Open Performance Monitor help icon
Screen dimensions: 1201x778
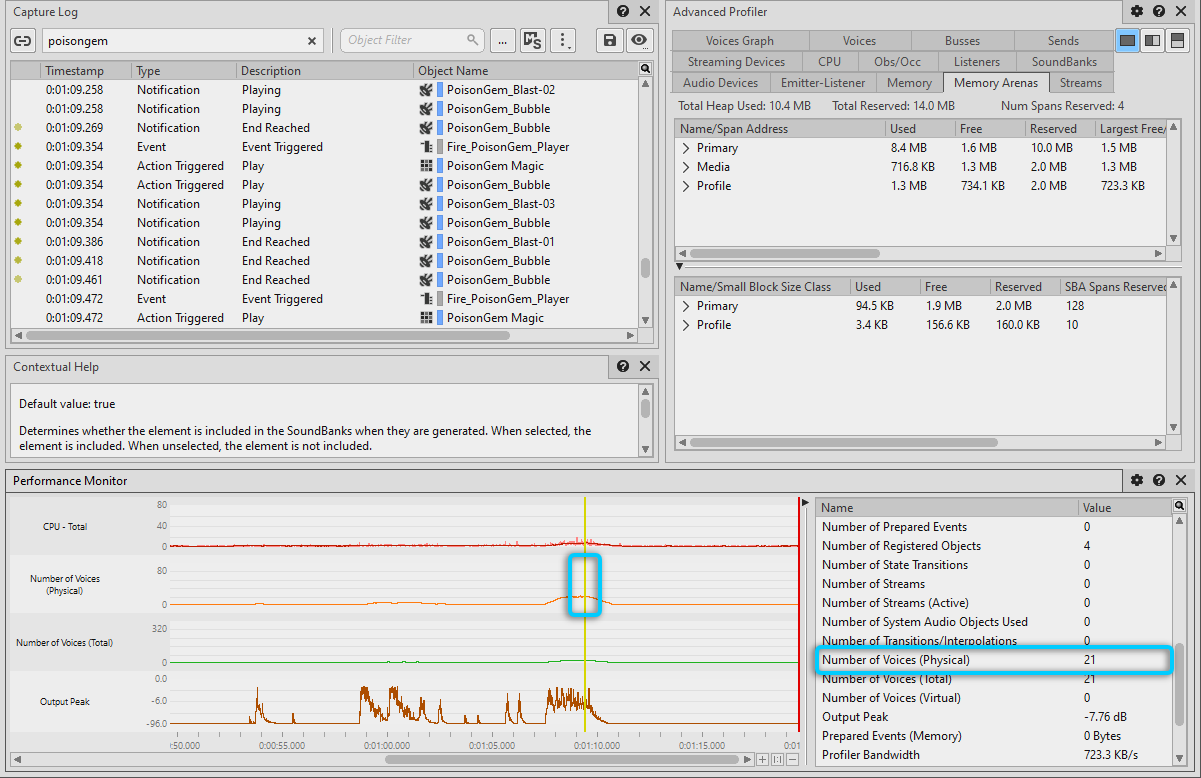point(1159,481)
